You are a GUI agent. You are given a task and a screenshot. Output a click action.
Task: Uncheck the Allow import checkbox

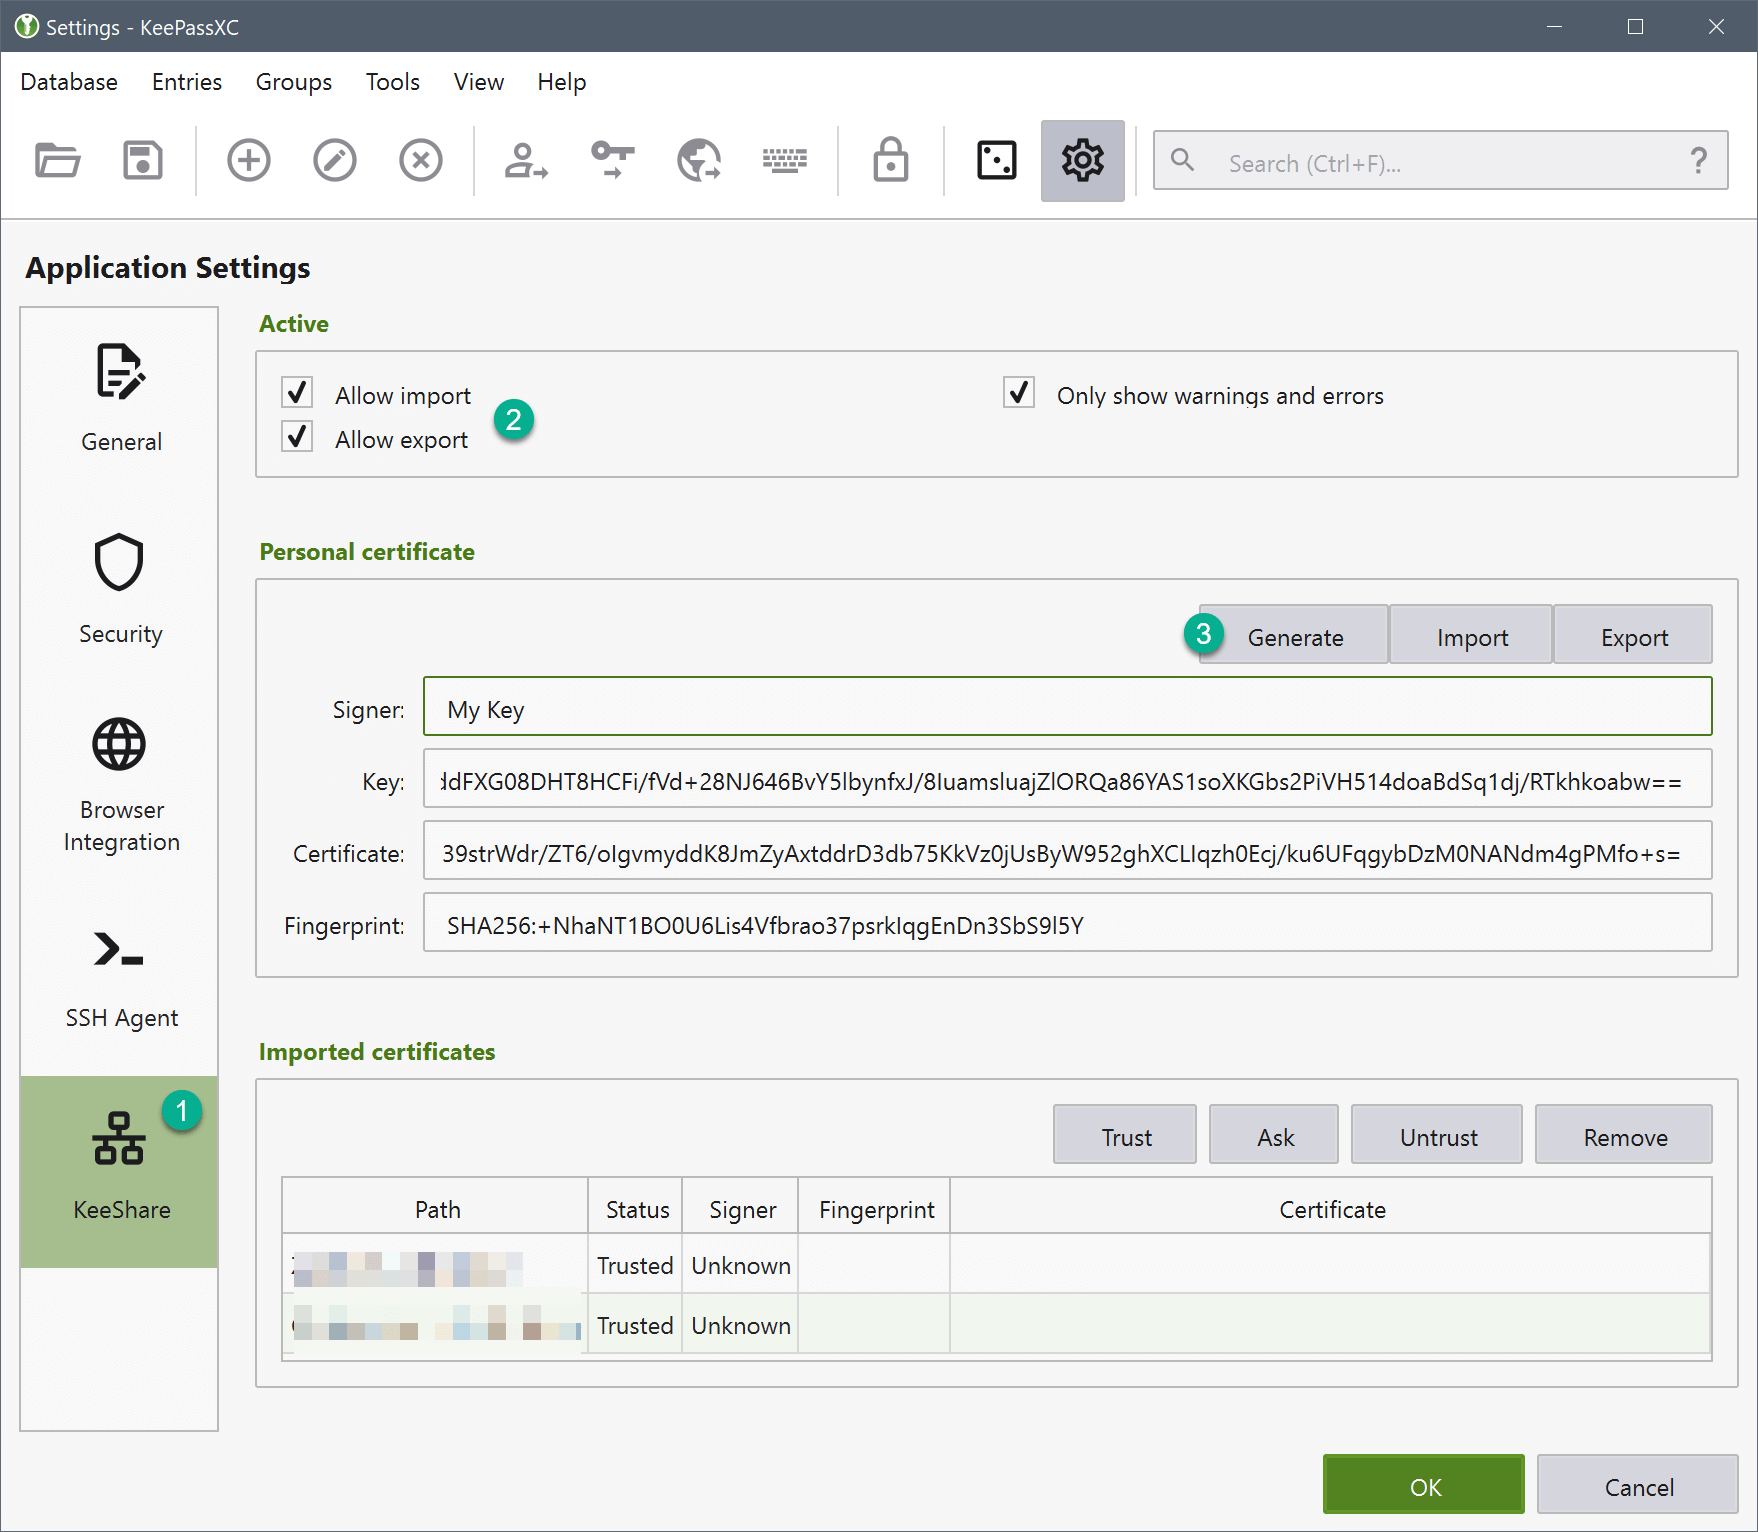point(297,393)
